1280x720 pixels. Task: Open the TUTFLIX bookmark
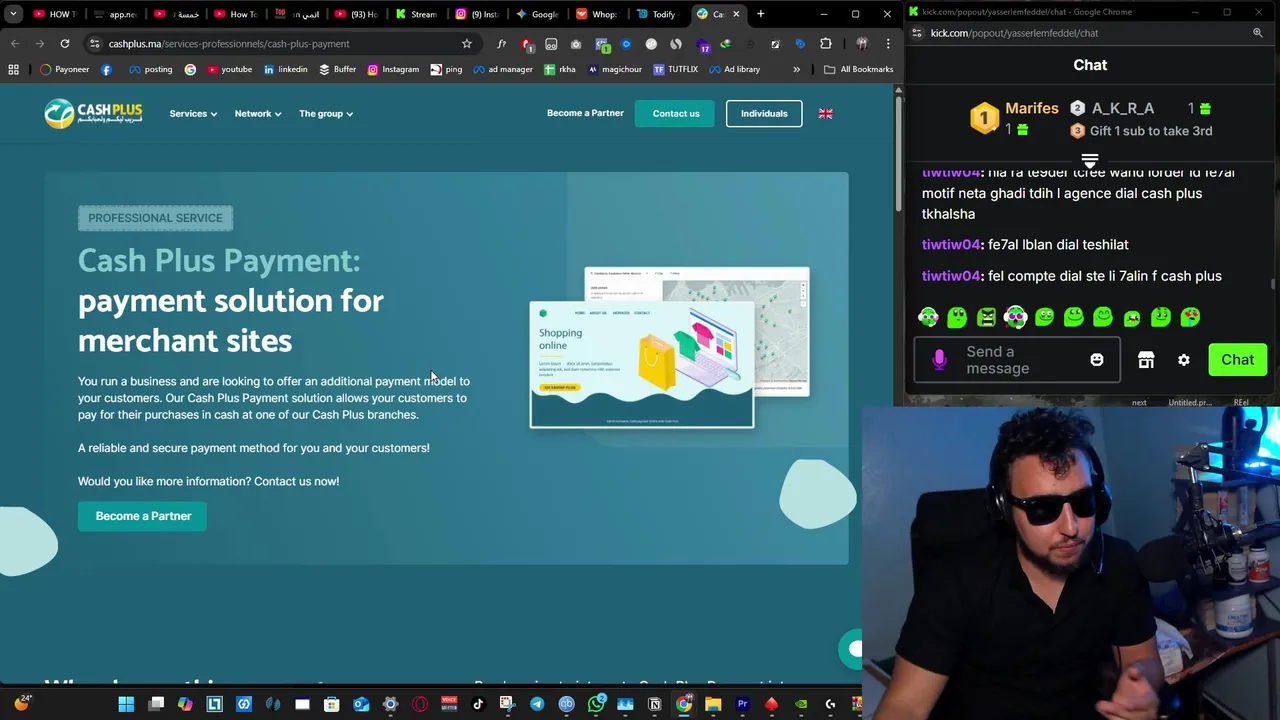point(676,70)
